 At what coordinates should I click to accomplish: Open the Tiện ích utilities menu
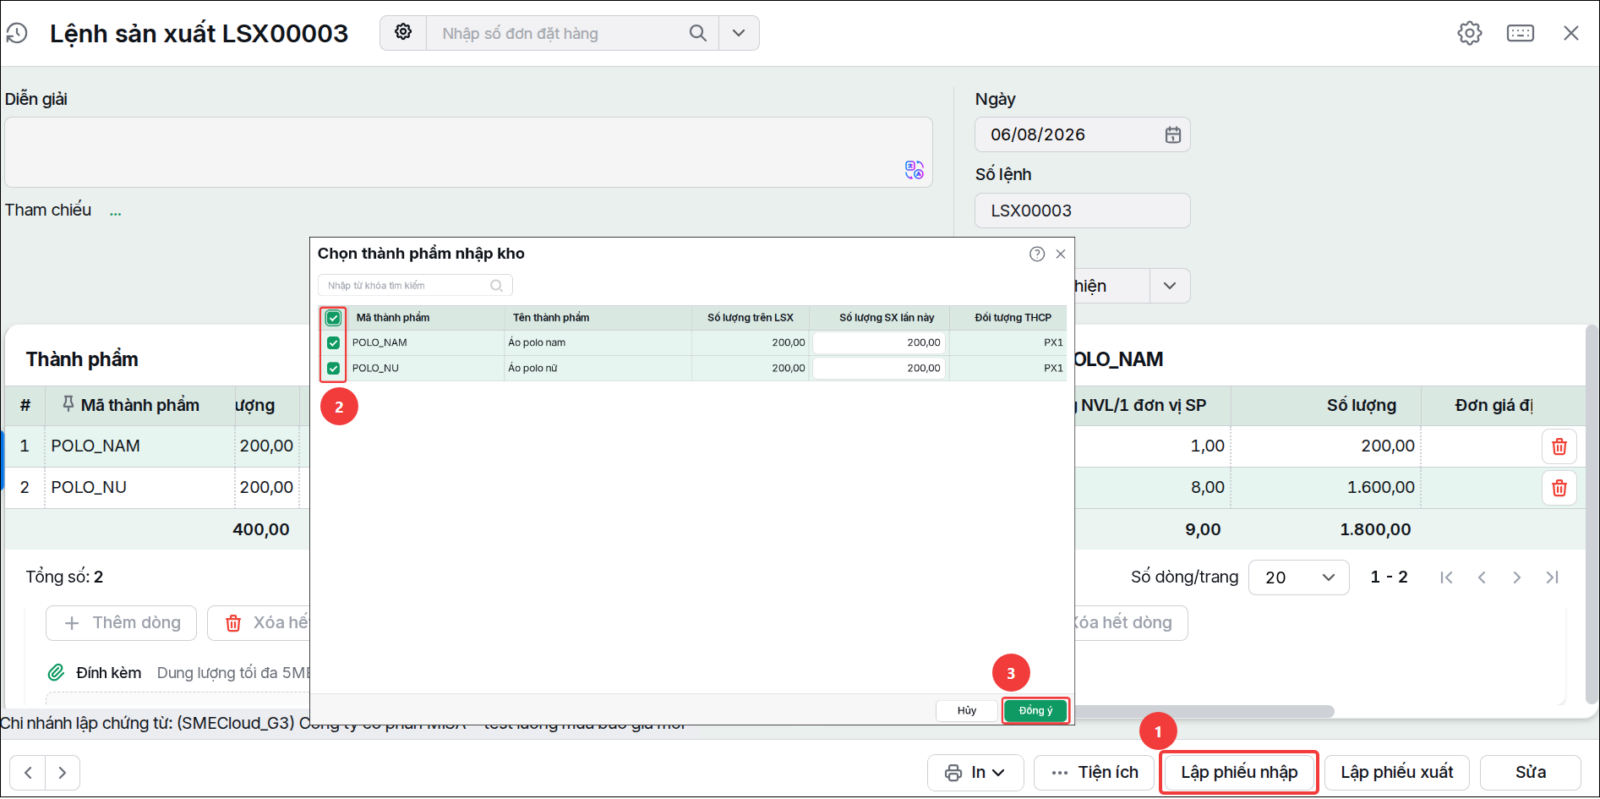(1095, 772)
